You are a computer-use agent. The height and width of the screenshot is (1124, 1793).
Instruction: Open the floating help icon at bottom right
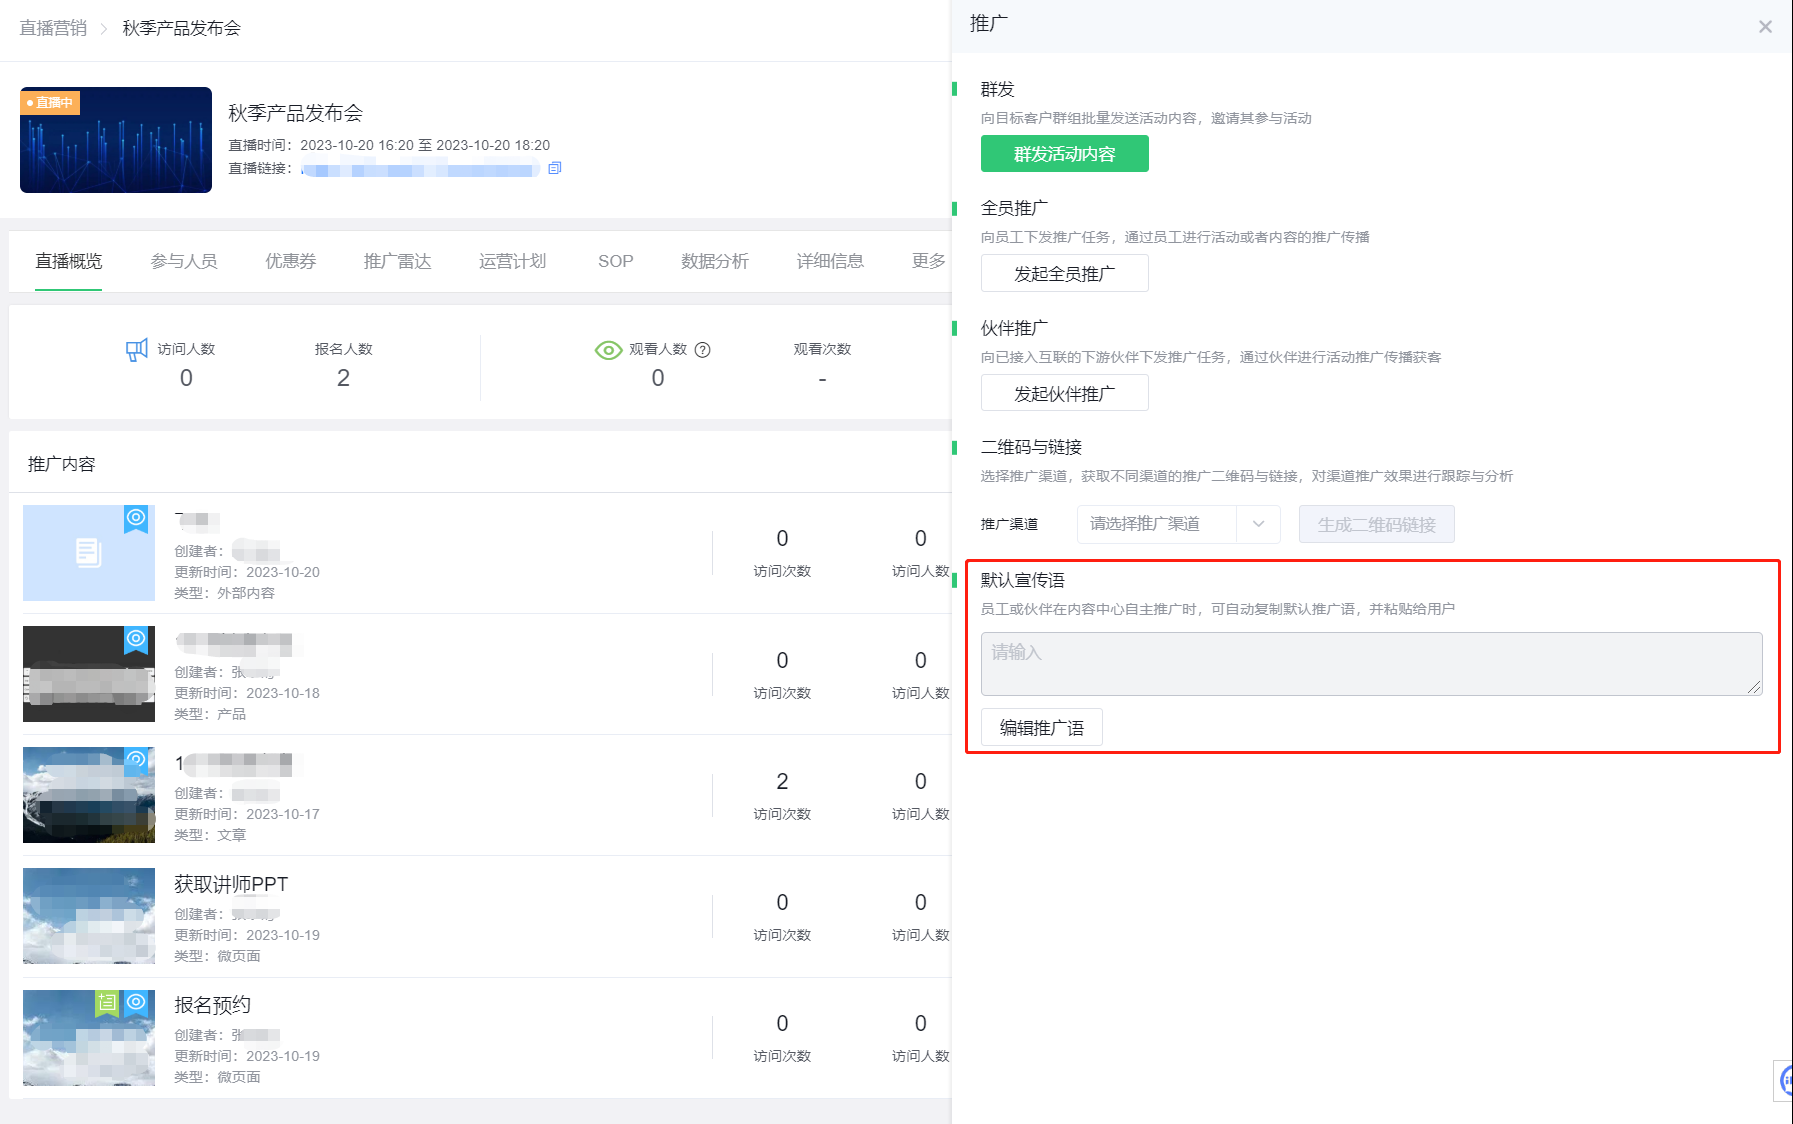click(1786, 1081)
